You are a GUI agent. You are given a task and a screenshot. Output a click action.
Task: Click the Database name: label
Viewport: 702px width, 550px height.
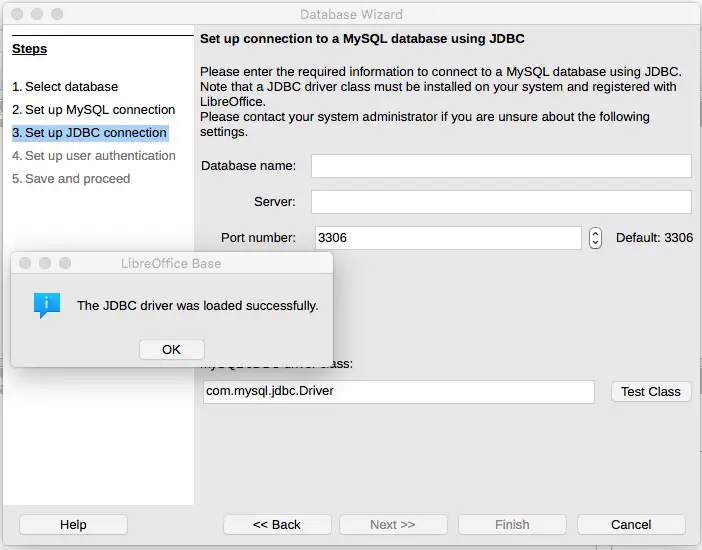click(248, 166)
